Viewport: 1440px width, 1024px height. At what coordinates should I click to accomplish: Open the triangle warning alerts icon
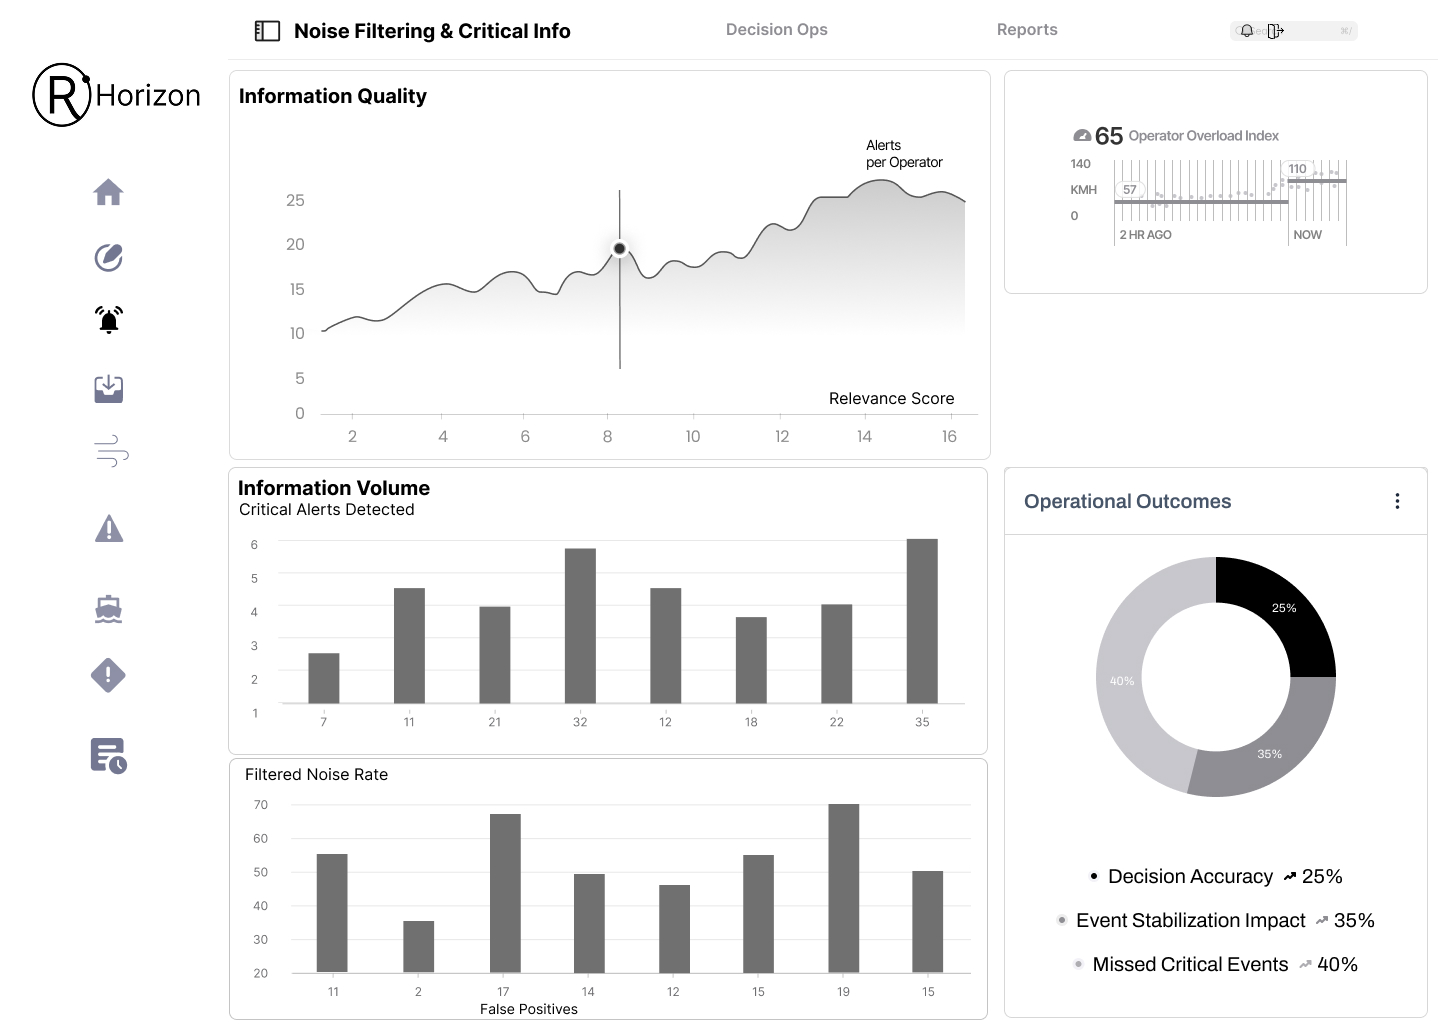tap(109, 529)
